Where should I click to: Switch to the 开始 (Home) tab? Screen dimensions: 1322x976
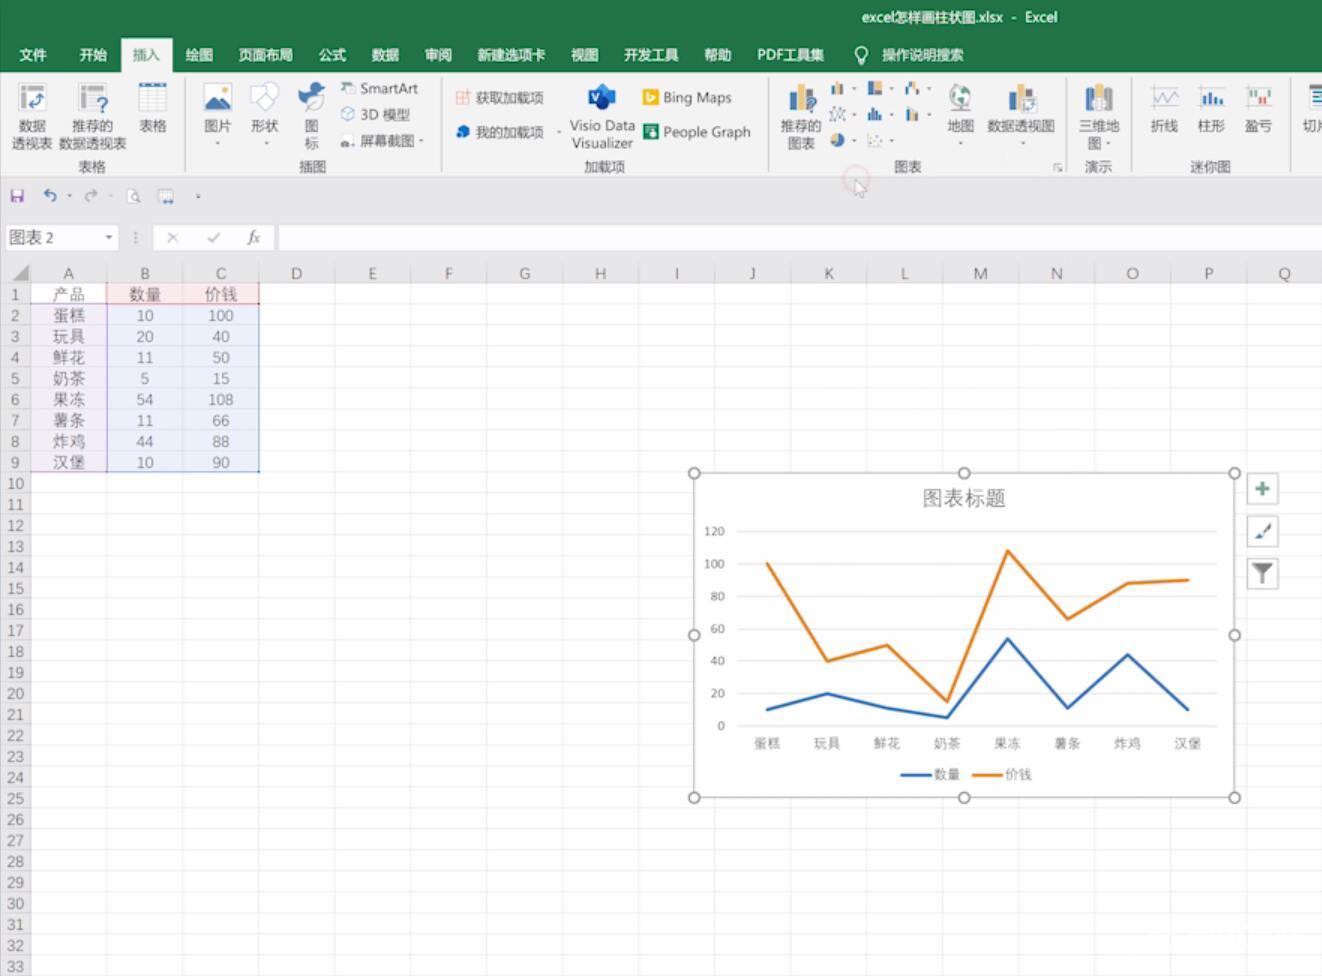click(x=93, y=55)
